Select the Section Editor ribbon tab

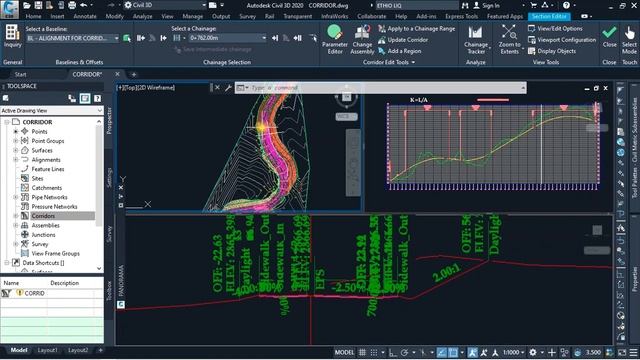[x=549, y=16]
